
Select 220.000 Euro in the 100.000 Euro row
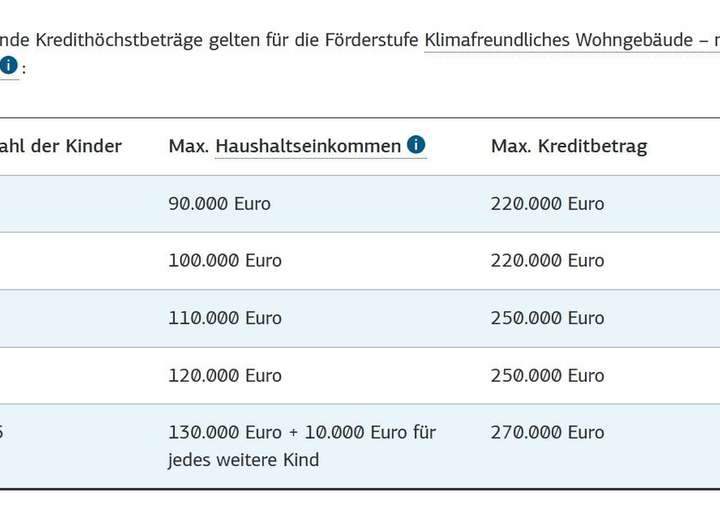pos(547,261)
